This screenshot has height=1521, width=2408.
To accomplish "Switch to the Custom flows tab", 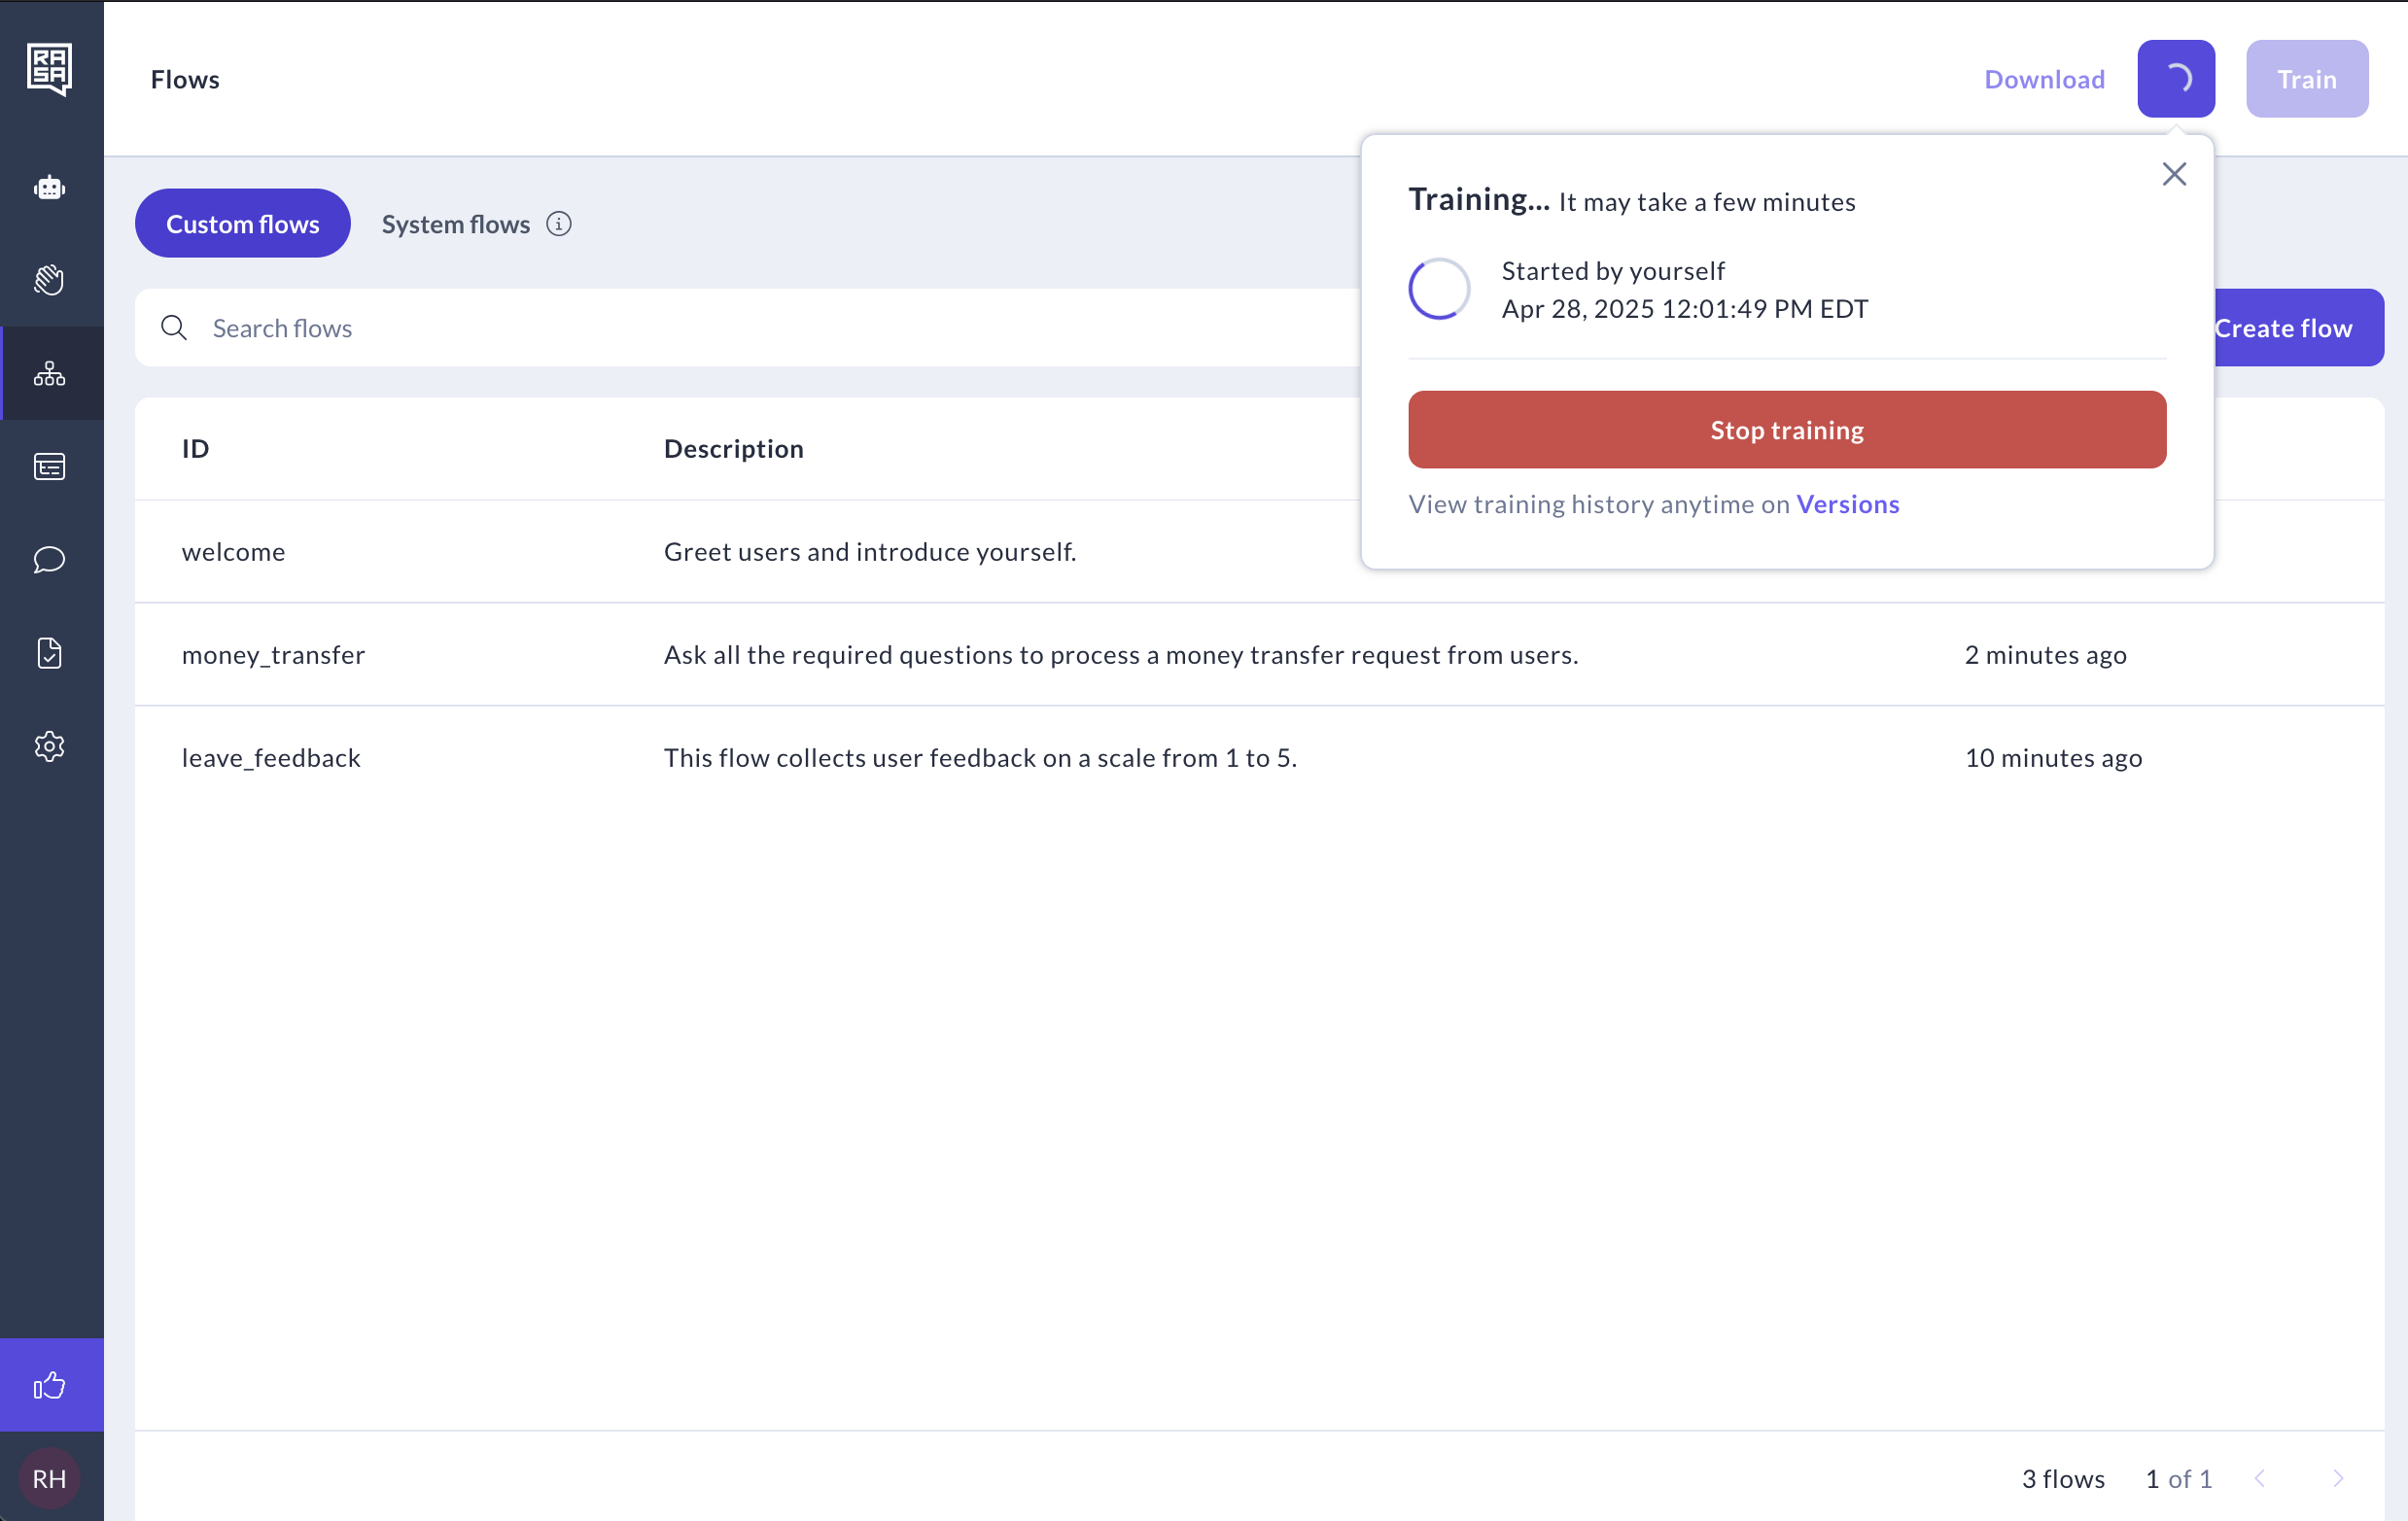I will click(243, 223).
